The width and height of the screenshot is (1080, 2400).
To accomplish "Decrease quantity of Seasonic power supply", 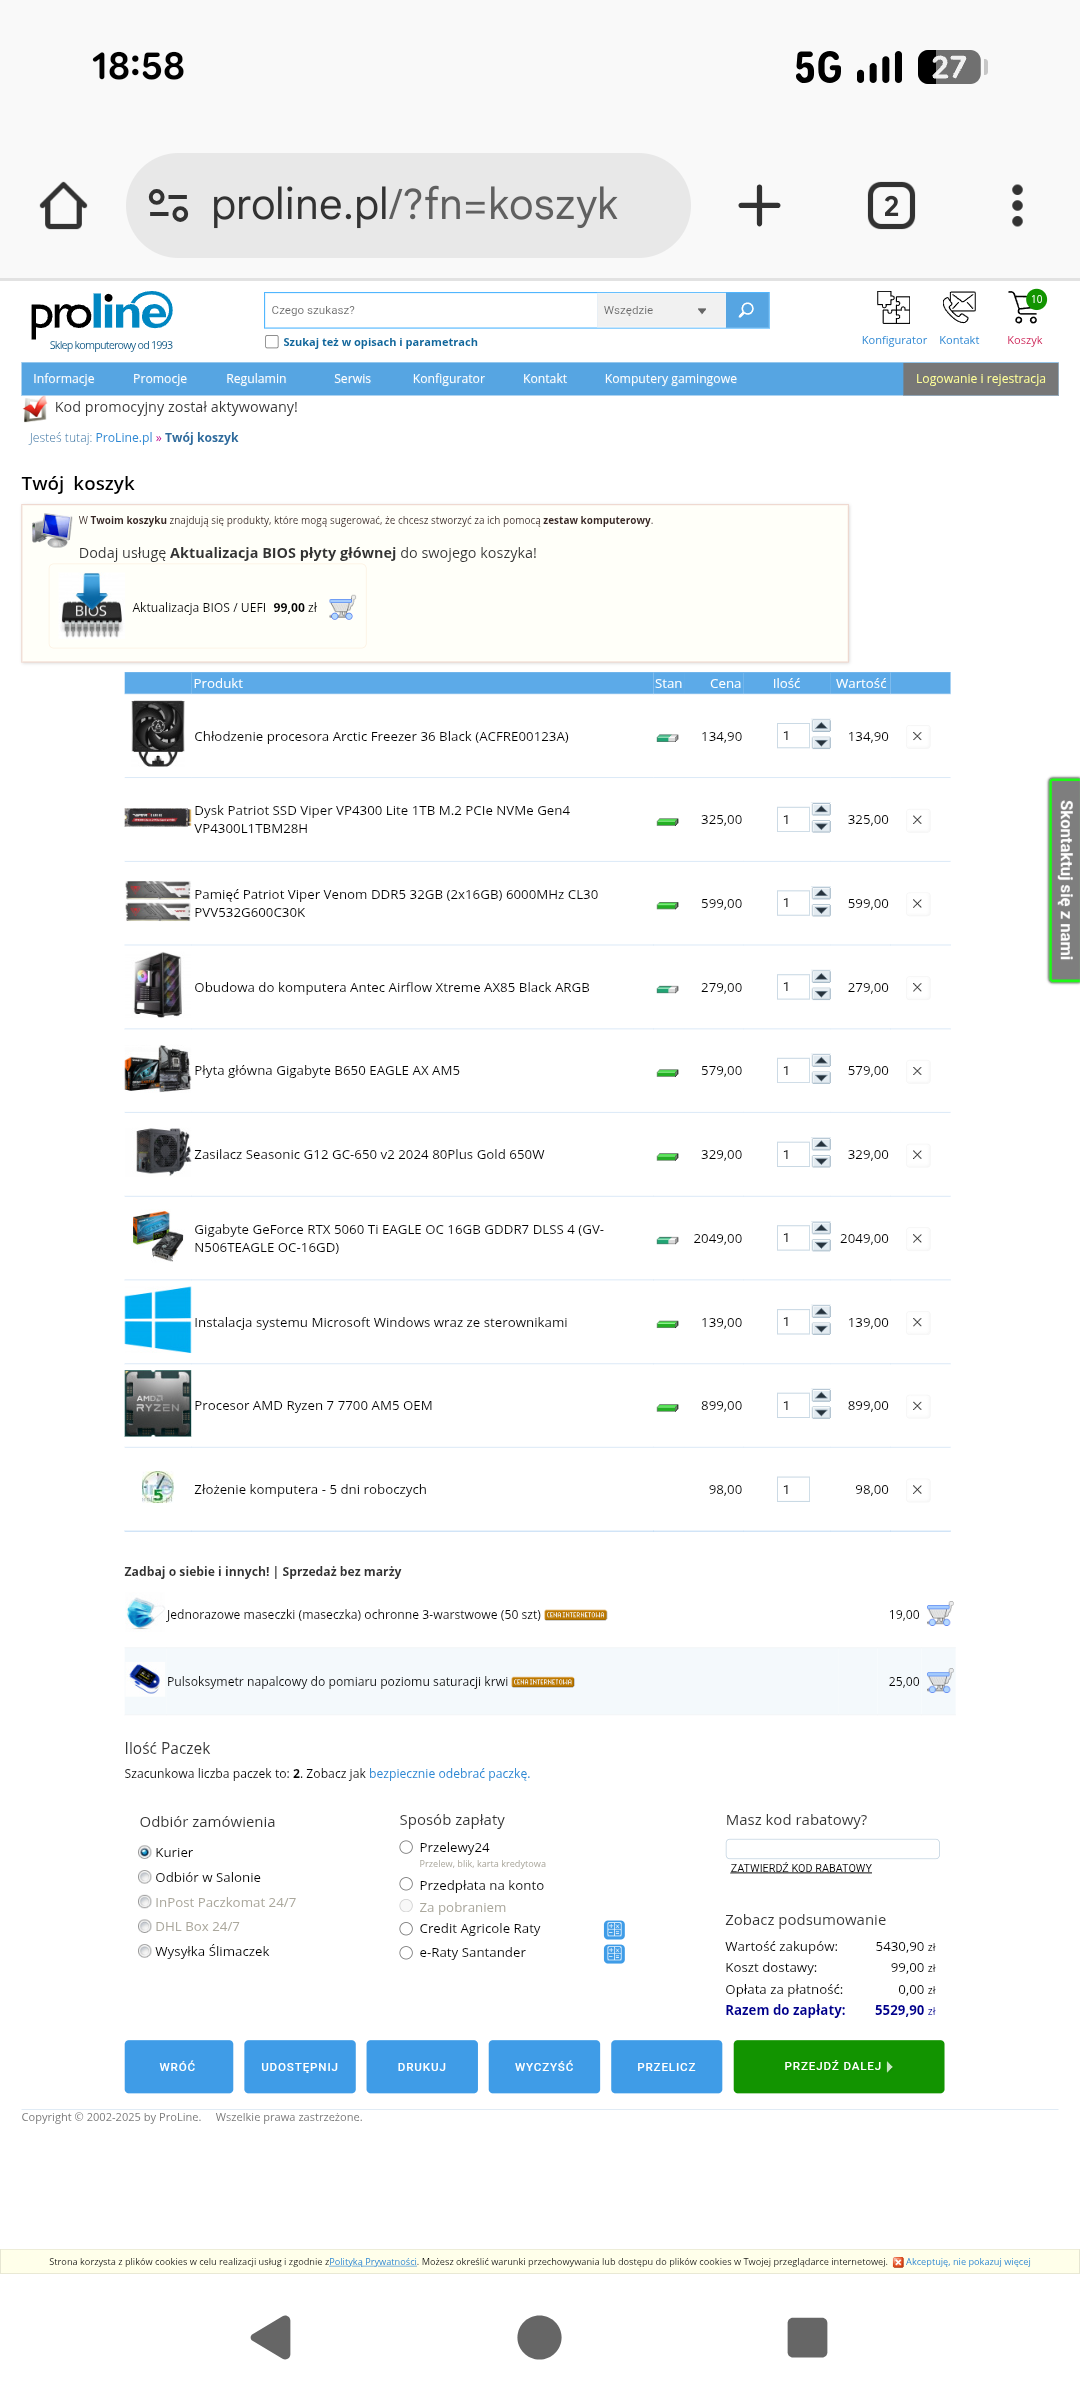I will click(821, 1163).
